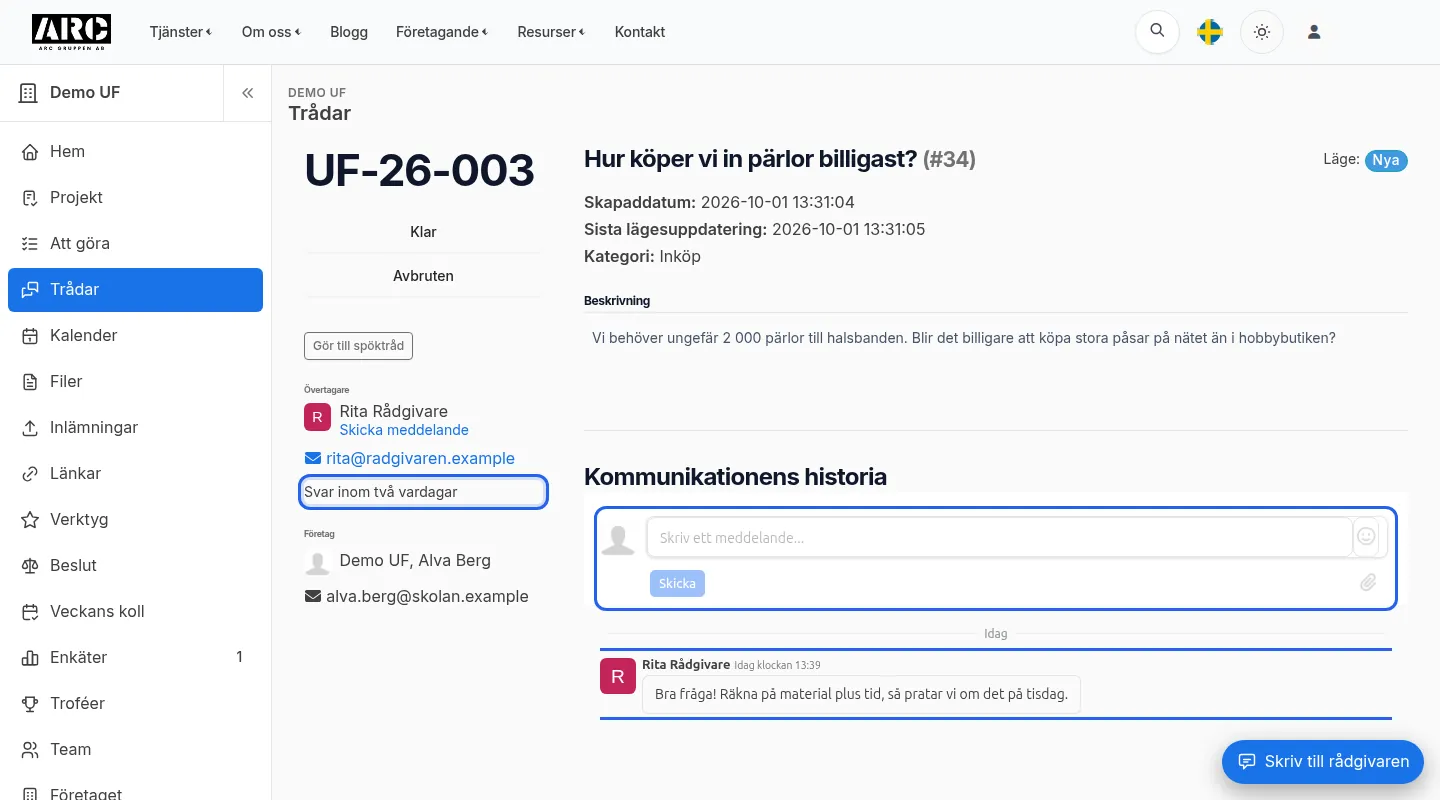Image resolution: width=1440 pixels, height=800 pixels.
Task: Mark thread as Klar
Action: point(423,231)
